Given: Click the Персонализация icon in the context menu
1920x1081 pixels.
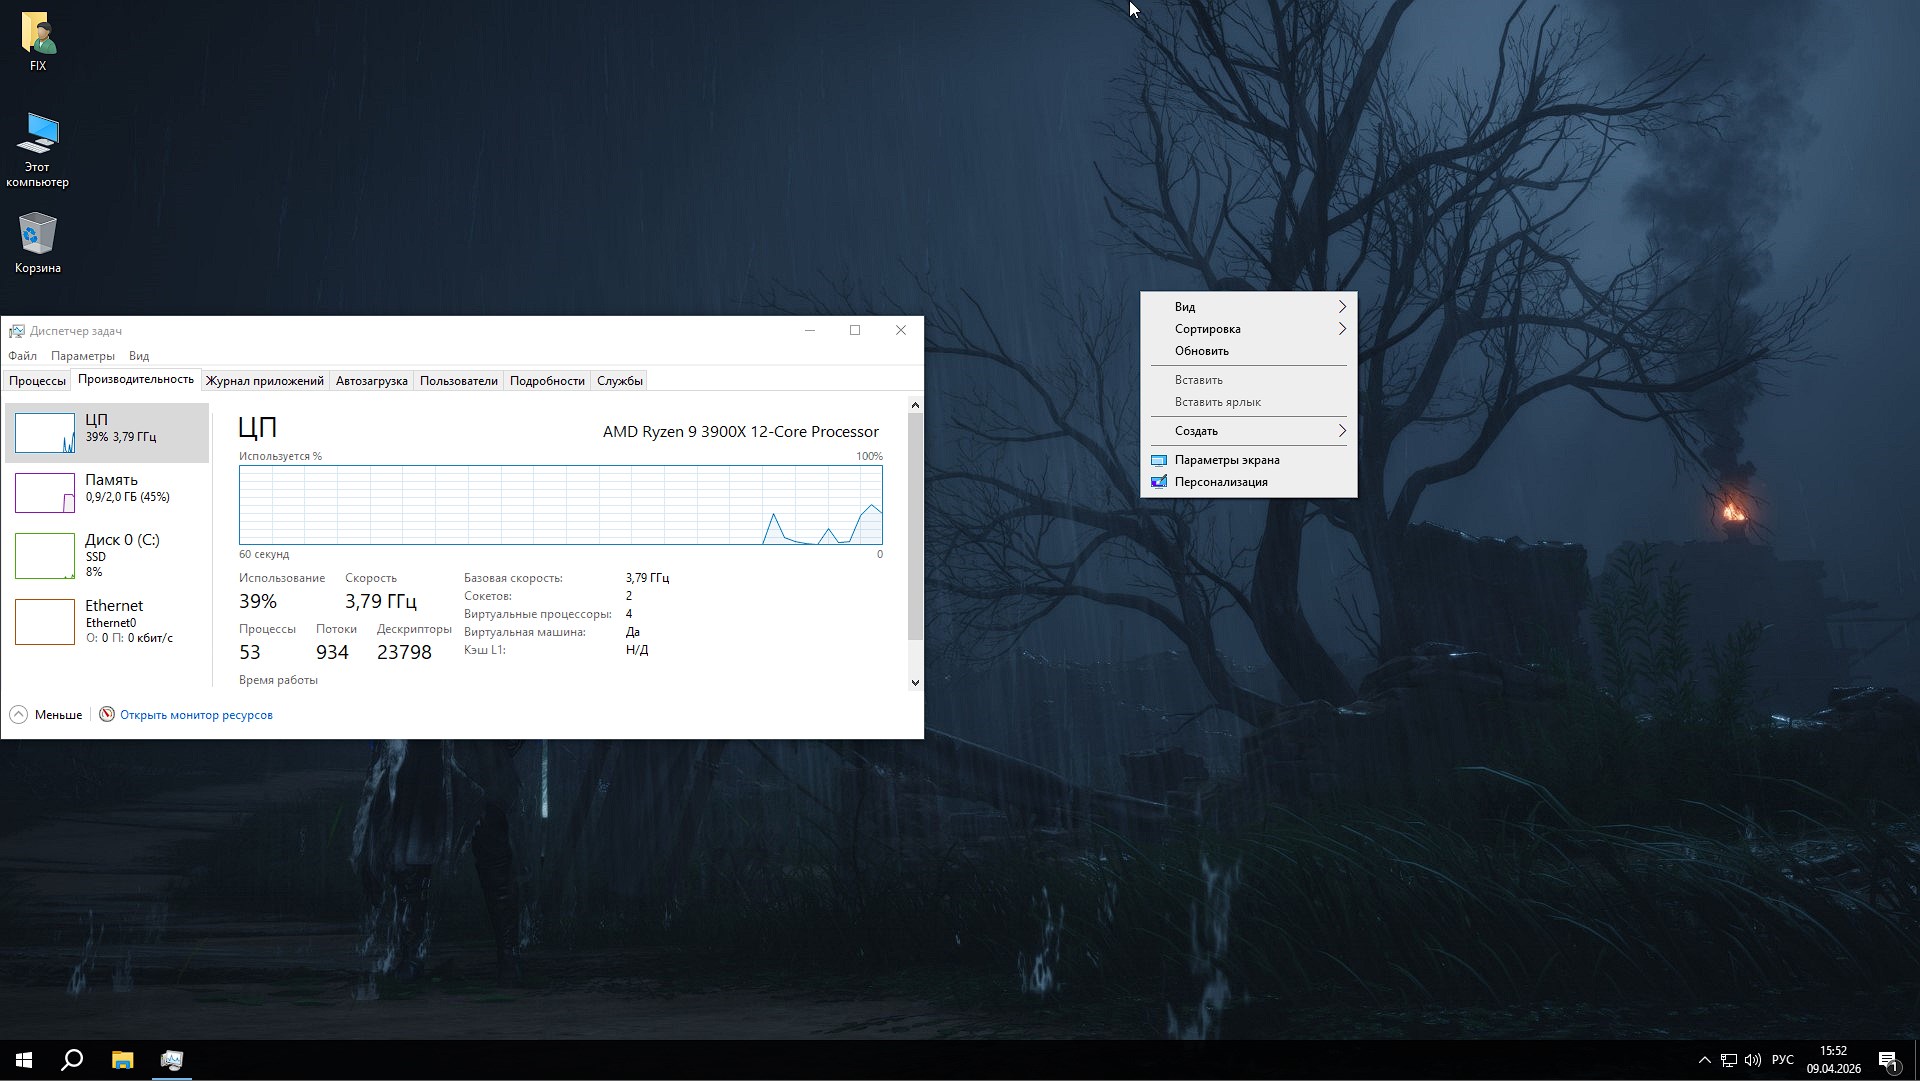Looking at the screenshot, I should pos(1158,481).
